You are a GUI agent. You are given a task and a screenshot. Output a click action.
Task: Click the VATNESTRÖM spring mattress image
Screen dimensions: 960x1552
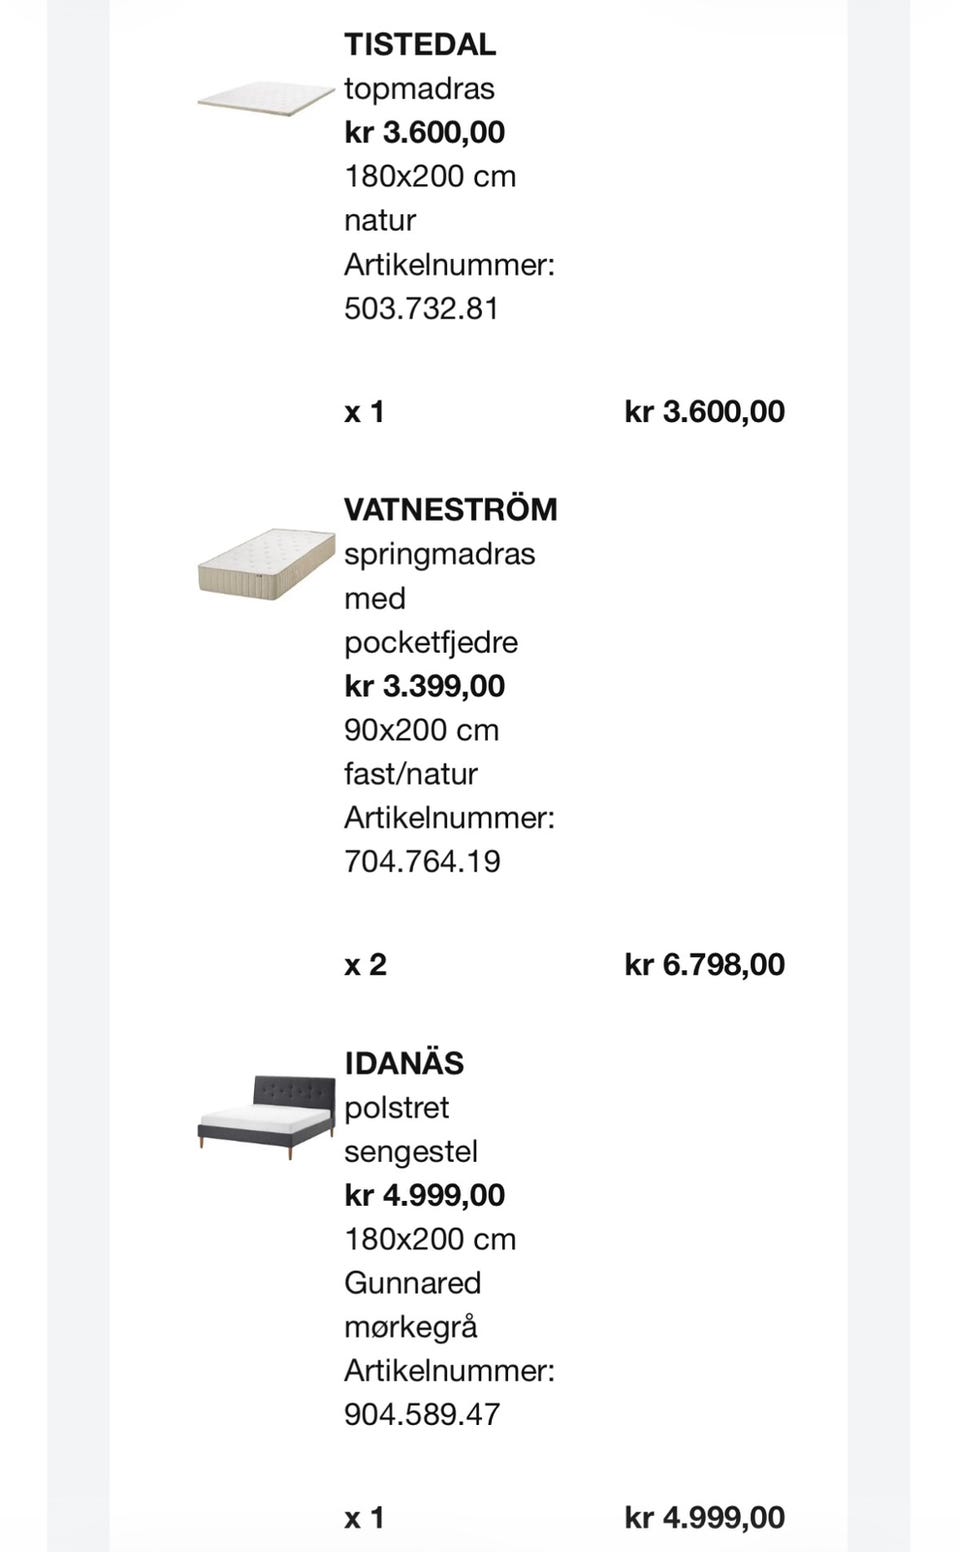point(265,564)
